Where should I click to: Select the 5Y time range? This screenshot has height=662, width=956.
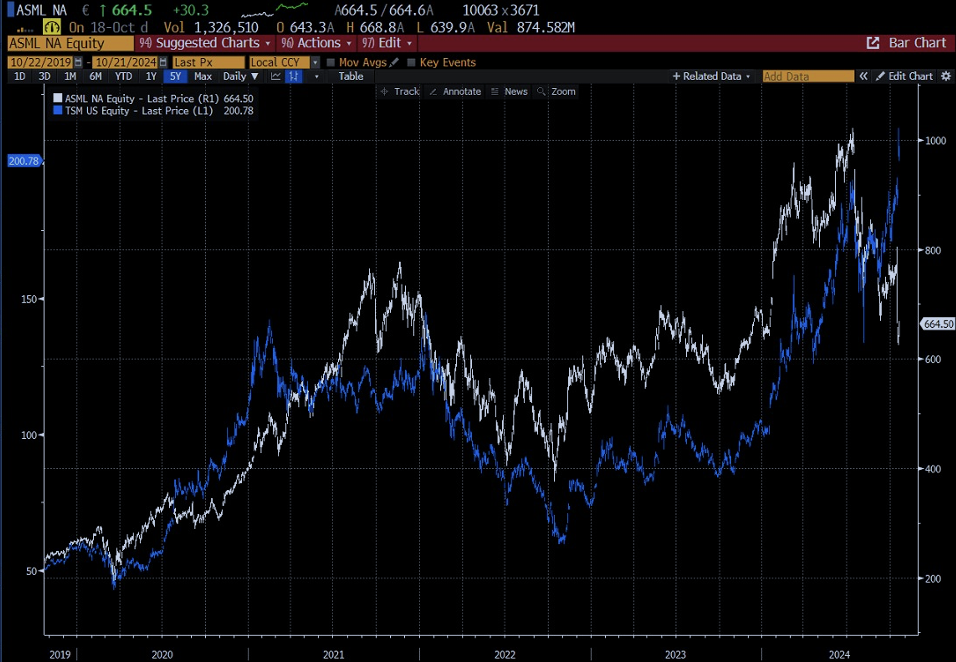click(x=176, y=76)
